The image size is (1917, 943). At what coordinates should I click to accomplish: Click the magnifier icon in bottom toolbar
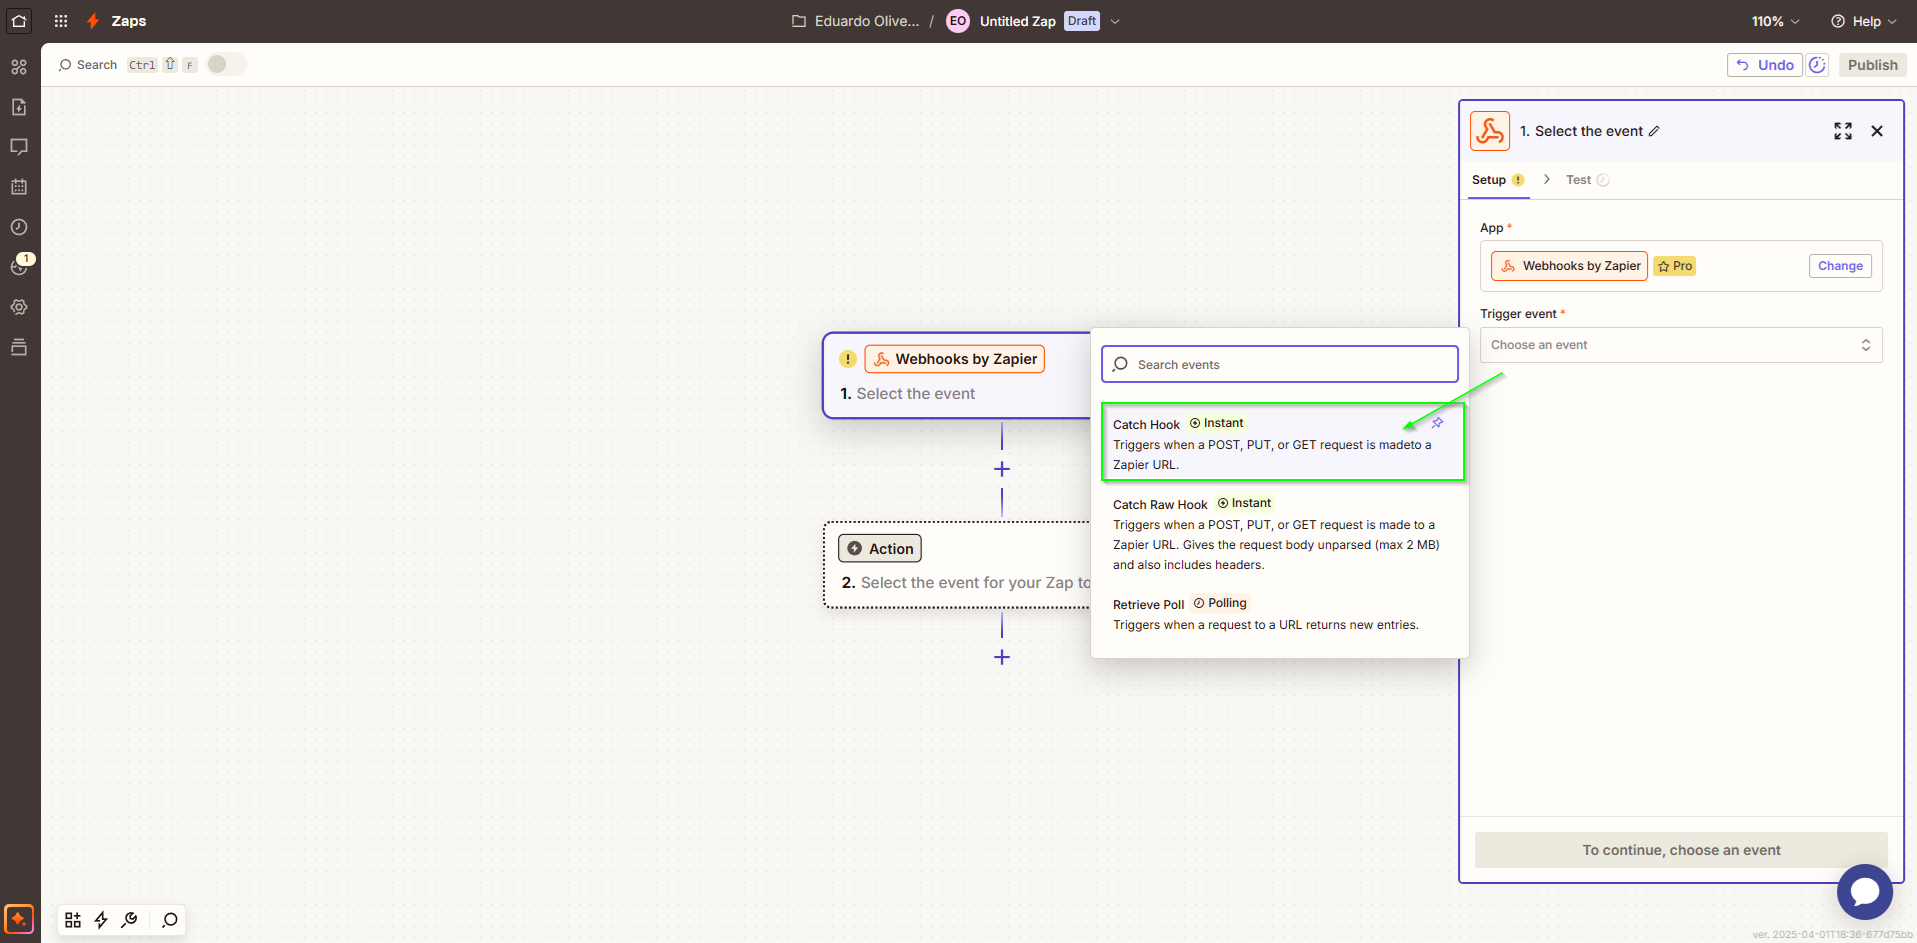click(x=170, y=920)
